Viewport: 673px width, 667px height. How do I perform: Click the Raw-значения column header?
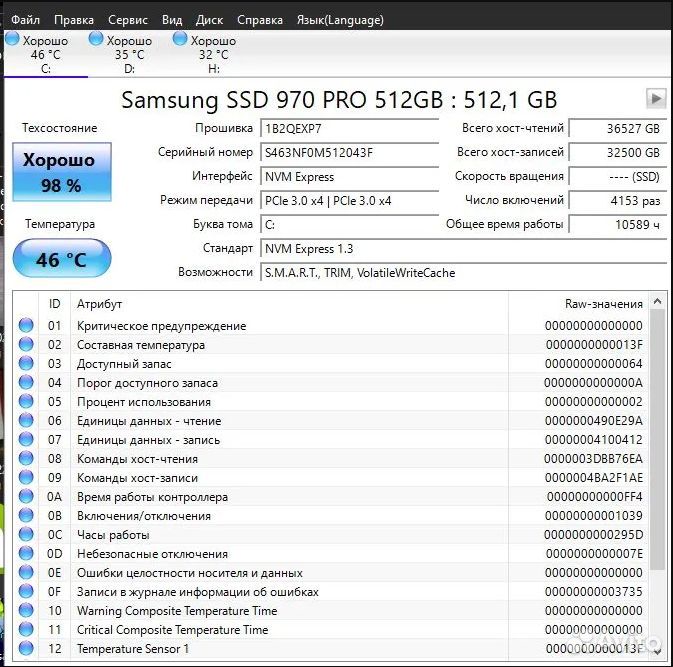578,304
